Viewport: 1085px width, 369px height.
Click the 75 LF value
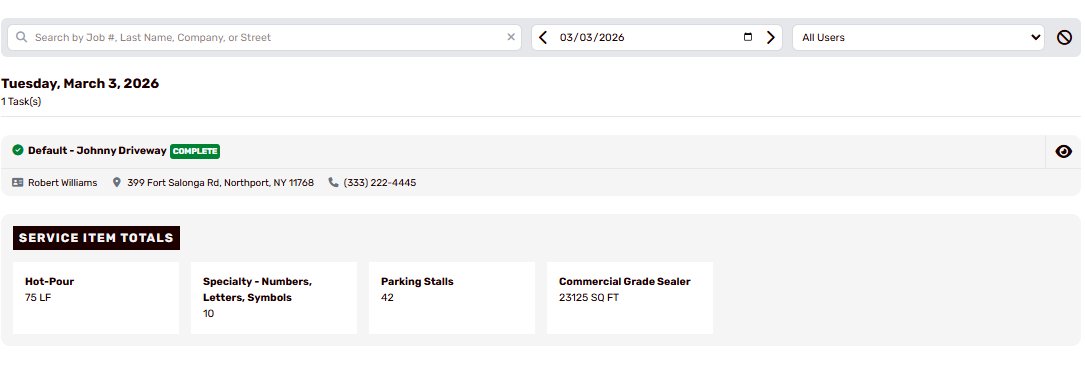pyautogui.click(x=38, y=298)
